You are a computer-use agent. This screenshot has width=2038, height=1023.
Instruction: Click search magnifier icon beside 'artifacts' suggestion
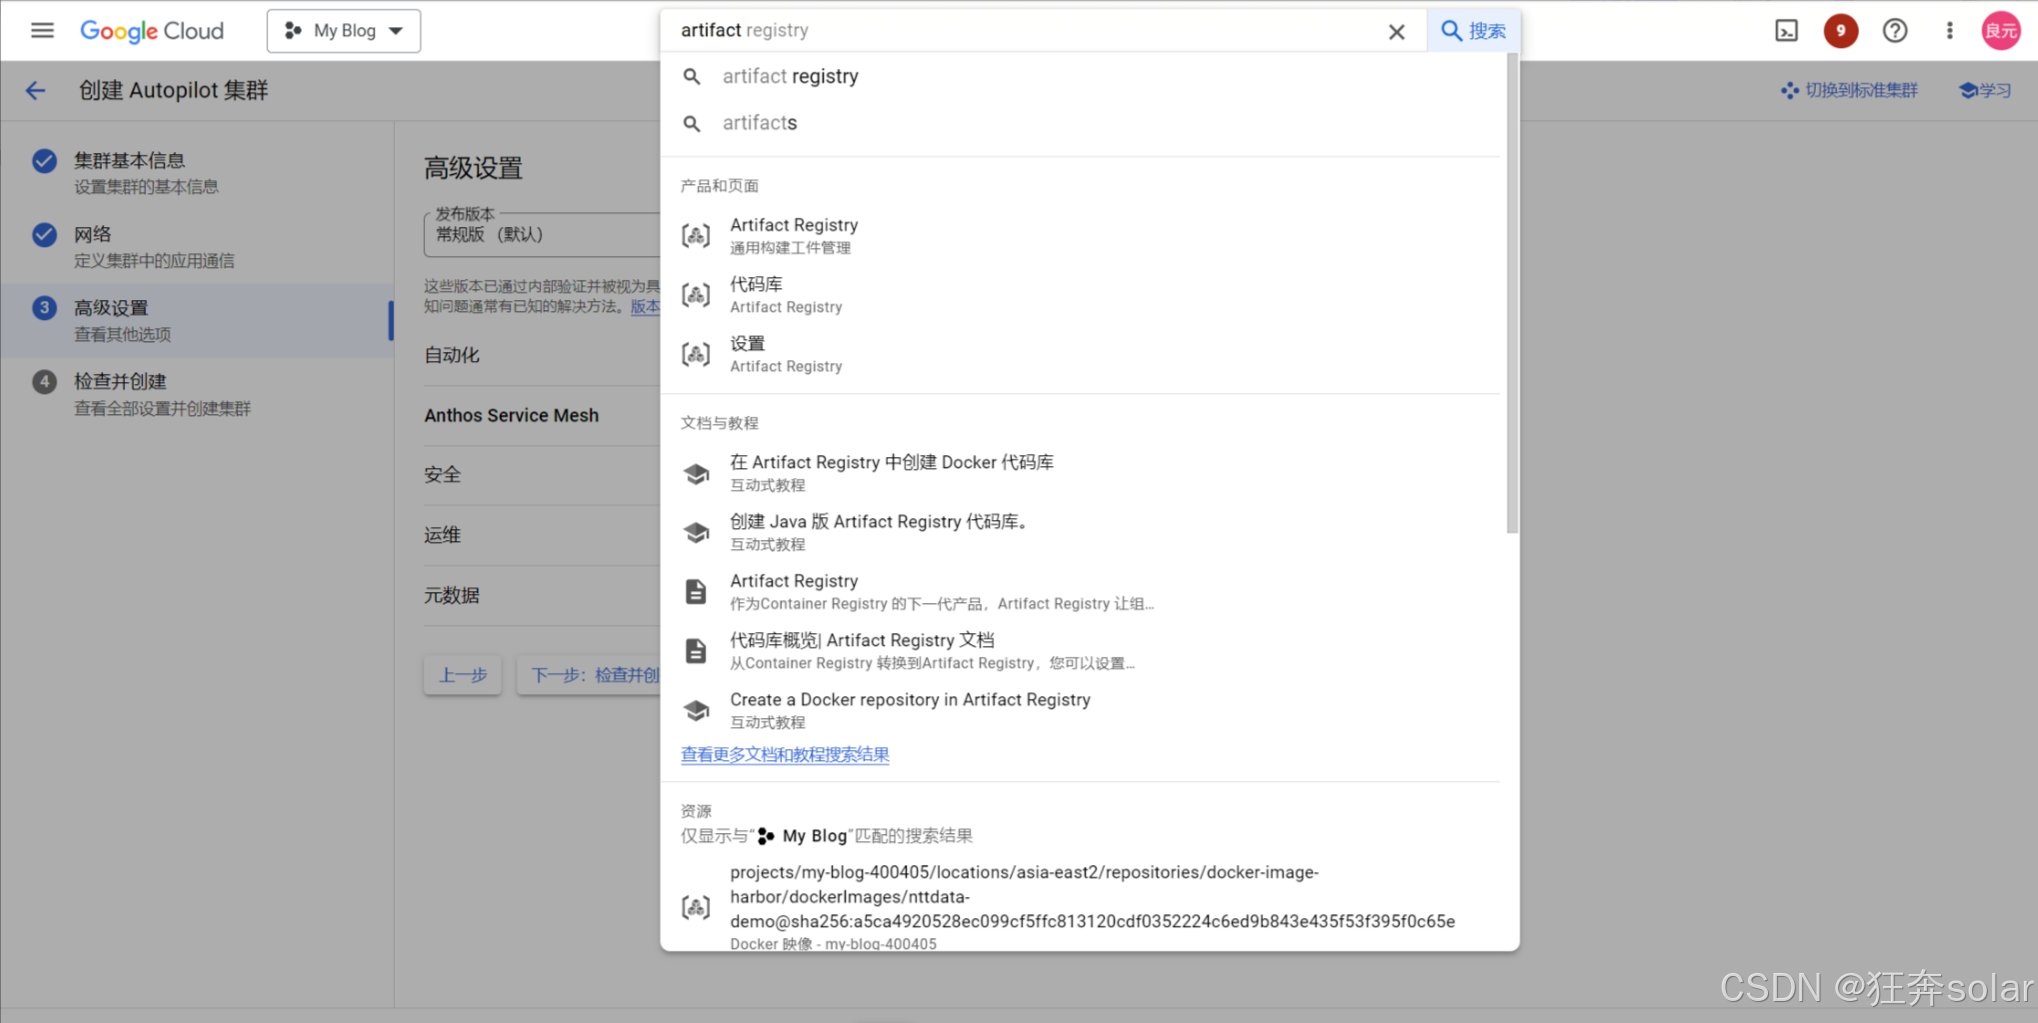[691, 123]
